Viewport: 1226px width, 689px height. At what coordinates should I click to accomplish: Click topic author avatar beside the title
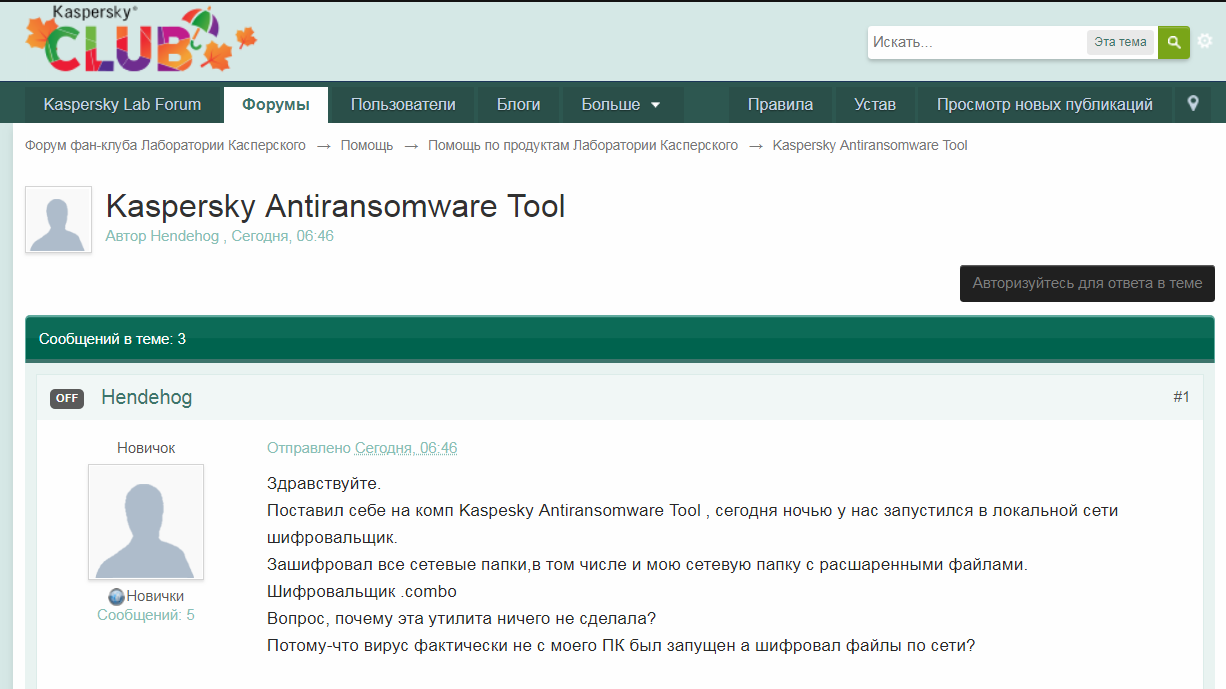(58, 219)
